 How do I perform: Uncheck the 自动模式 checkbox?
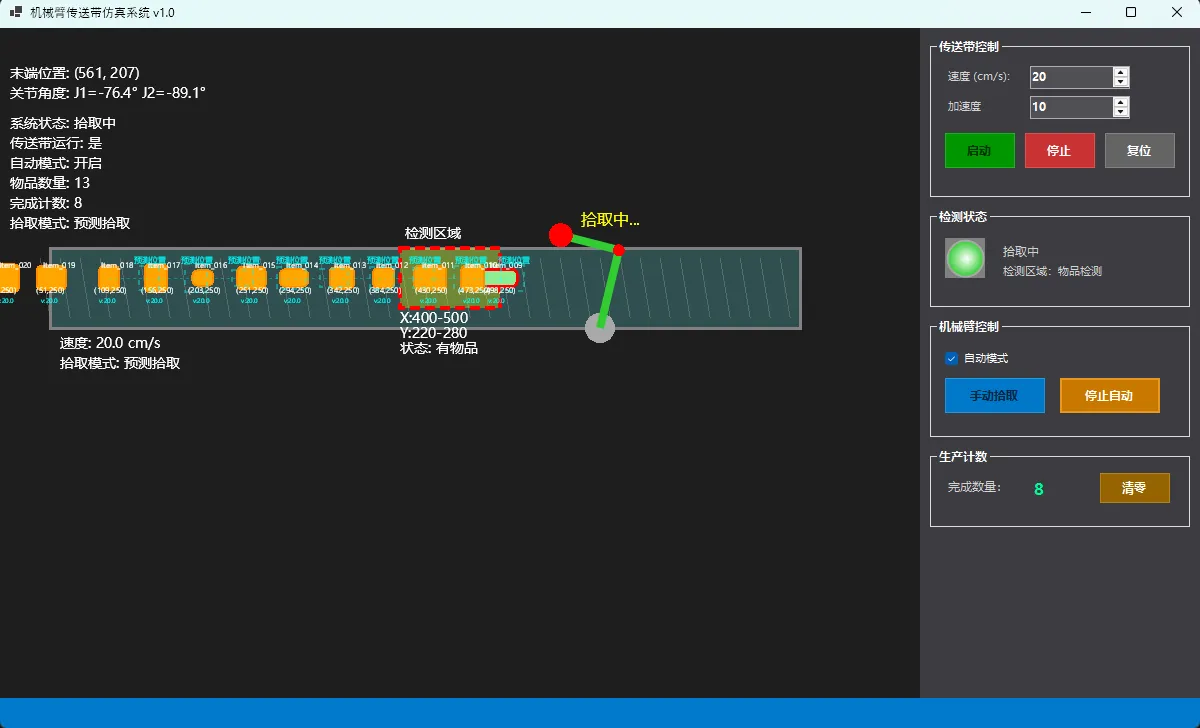click(951, 358)
